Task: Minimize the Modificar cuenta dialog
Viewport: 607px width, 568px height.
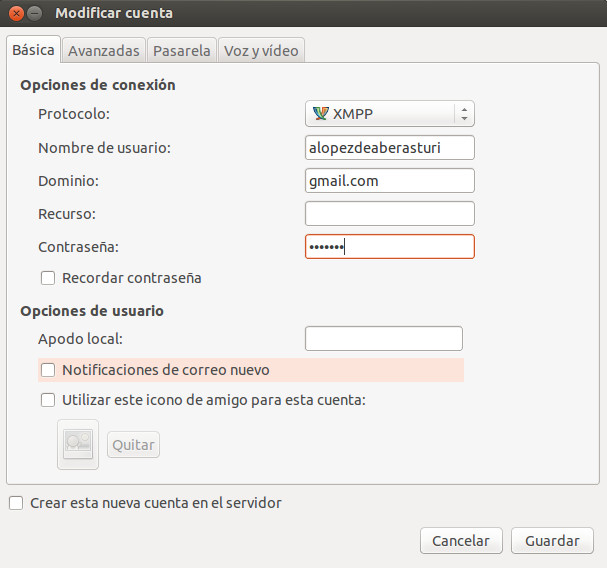Action: tap(35, 13)
